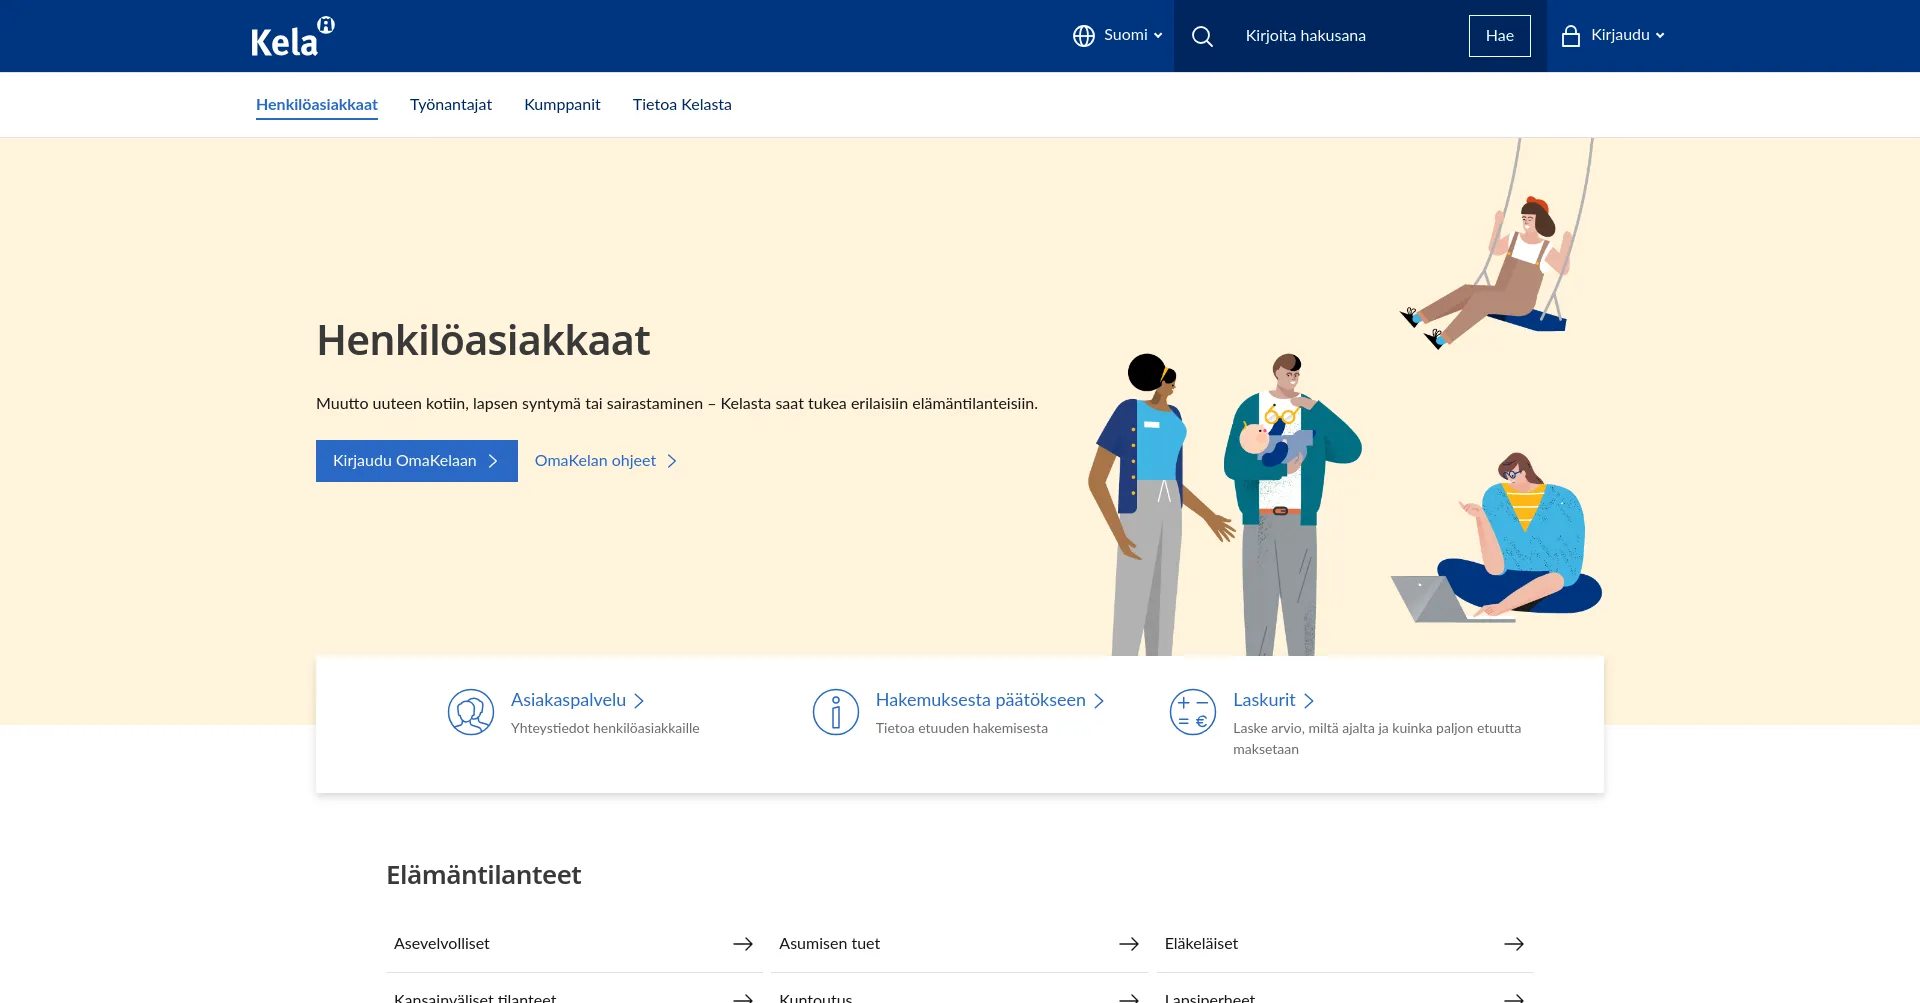Screen dimensions: 1920x1003
Task: Go to the Tietoa Kelasta tab
Action: (x=682, y=105)
